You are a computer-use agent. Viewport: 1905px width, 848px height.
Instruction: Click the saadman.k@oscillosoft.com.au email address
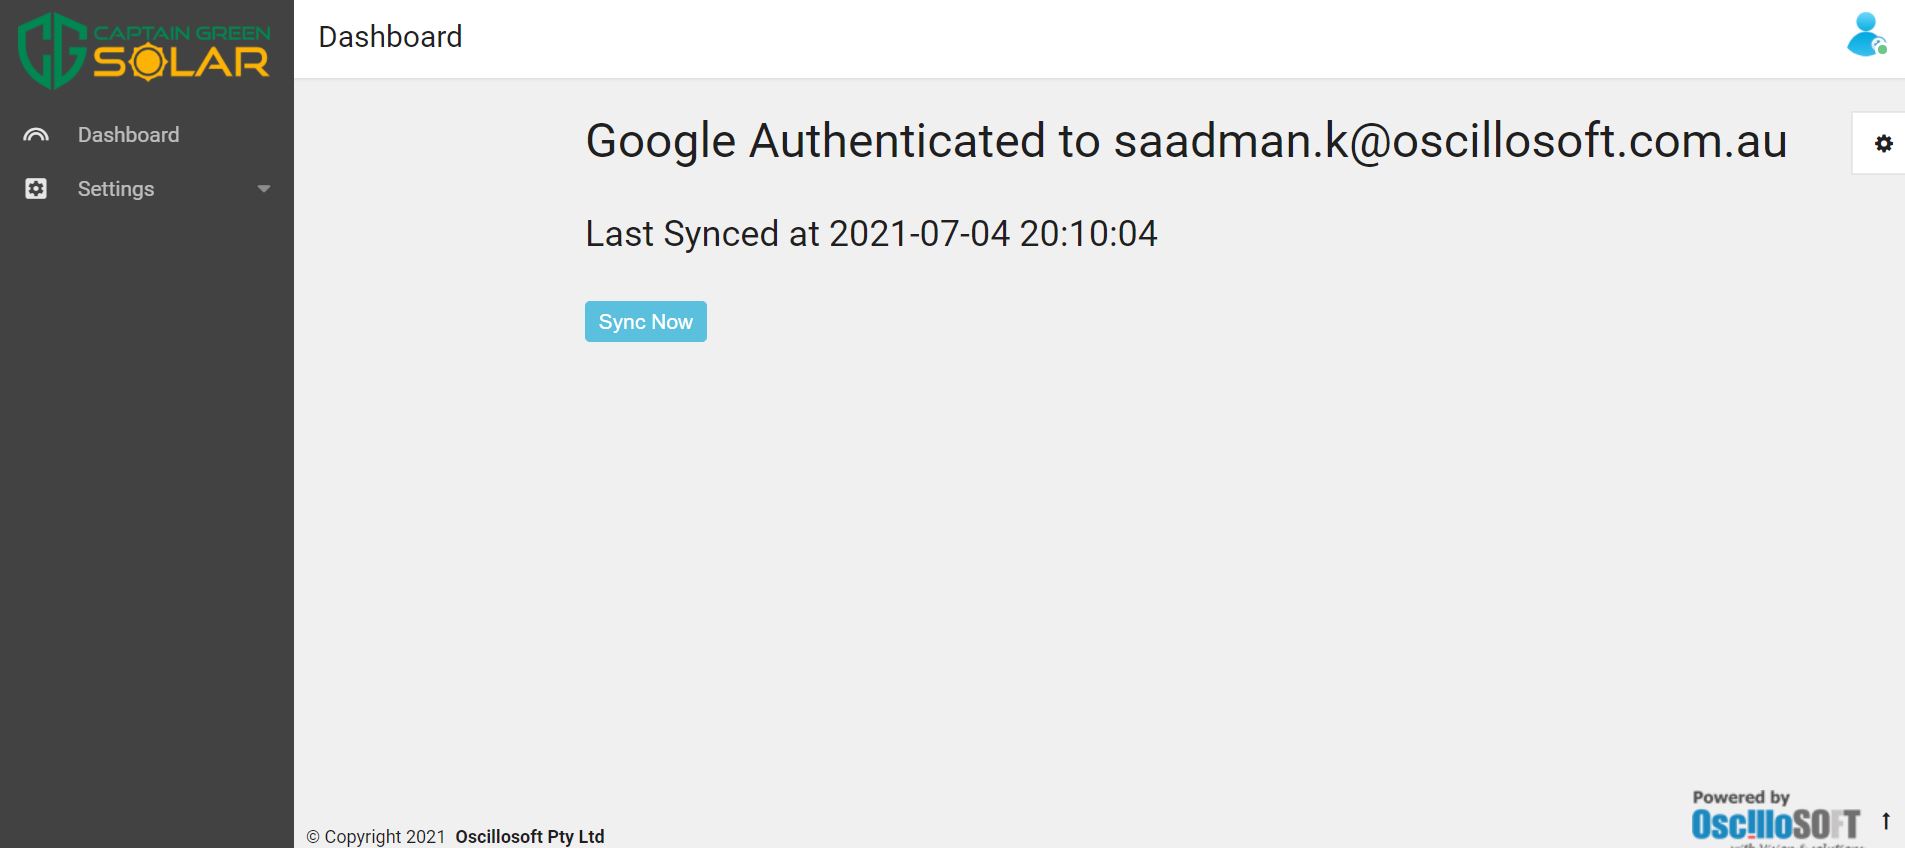(1450, 141)
